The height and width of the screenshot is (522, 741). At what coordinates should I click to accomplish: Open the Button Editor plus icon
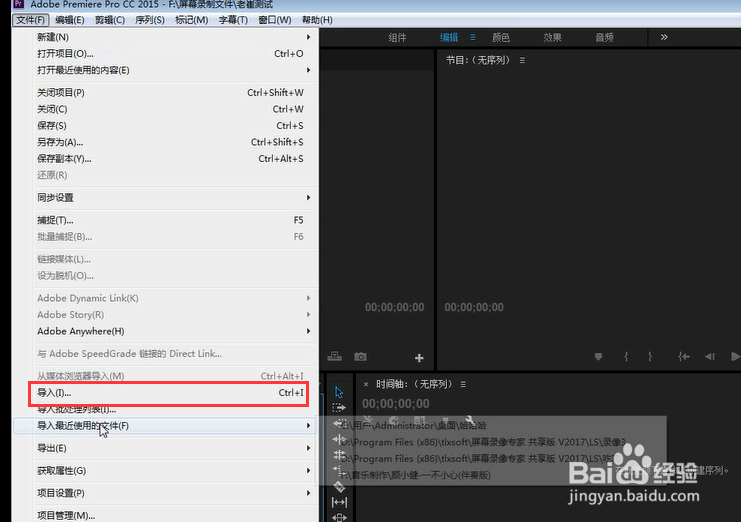tap(419, 358)
